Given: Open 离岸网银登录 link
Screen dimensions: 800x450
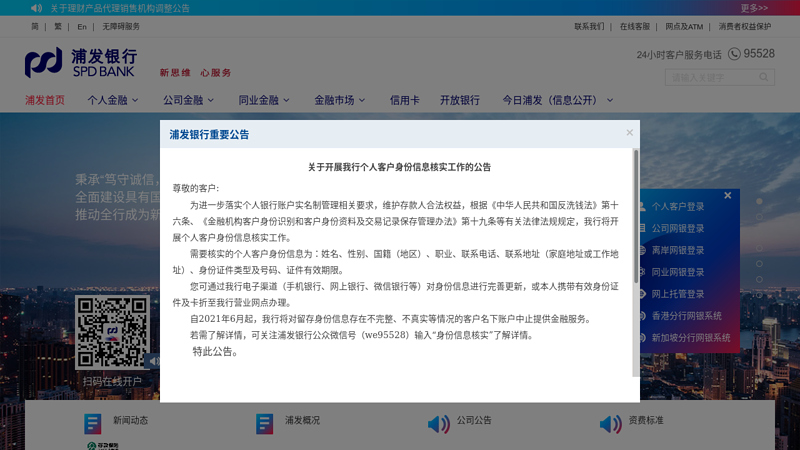Looking at the screenshot, I should pos(678,250).
